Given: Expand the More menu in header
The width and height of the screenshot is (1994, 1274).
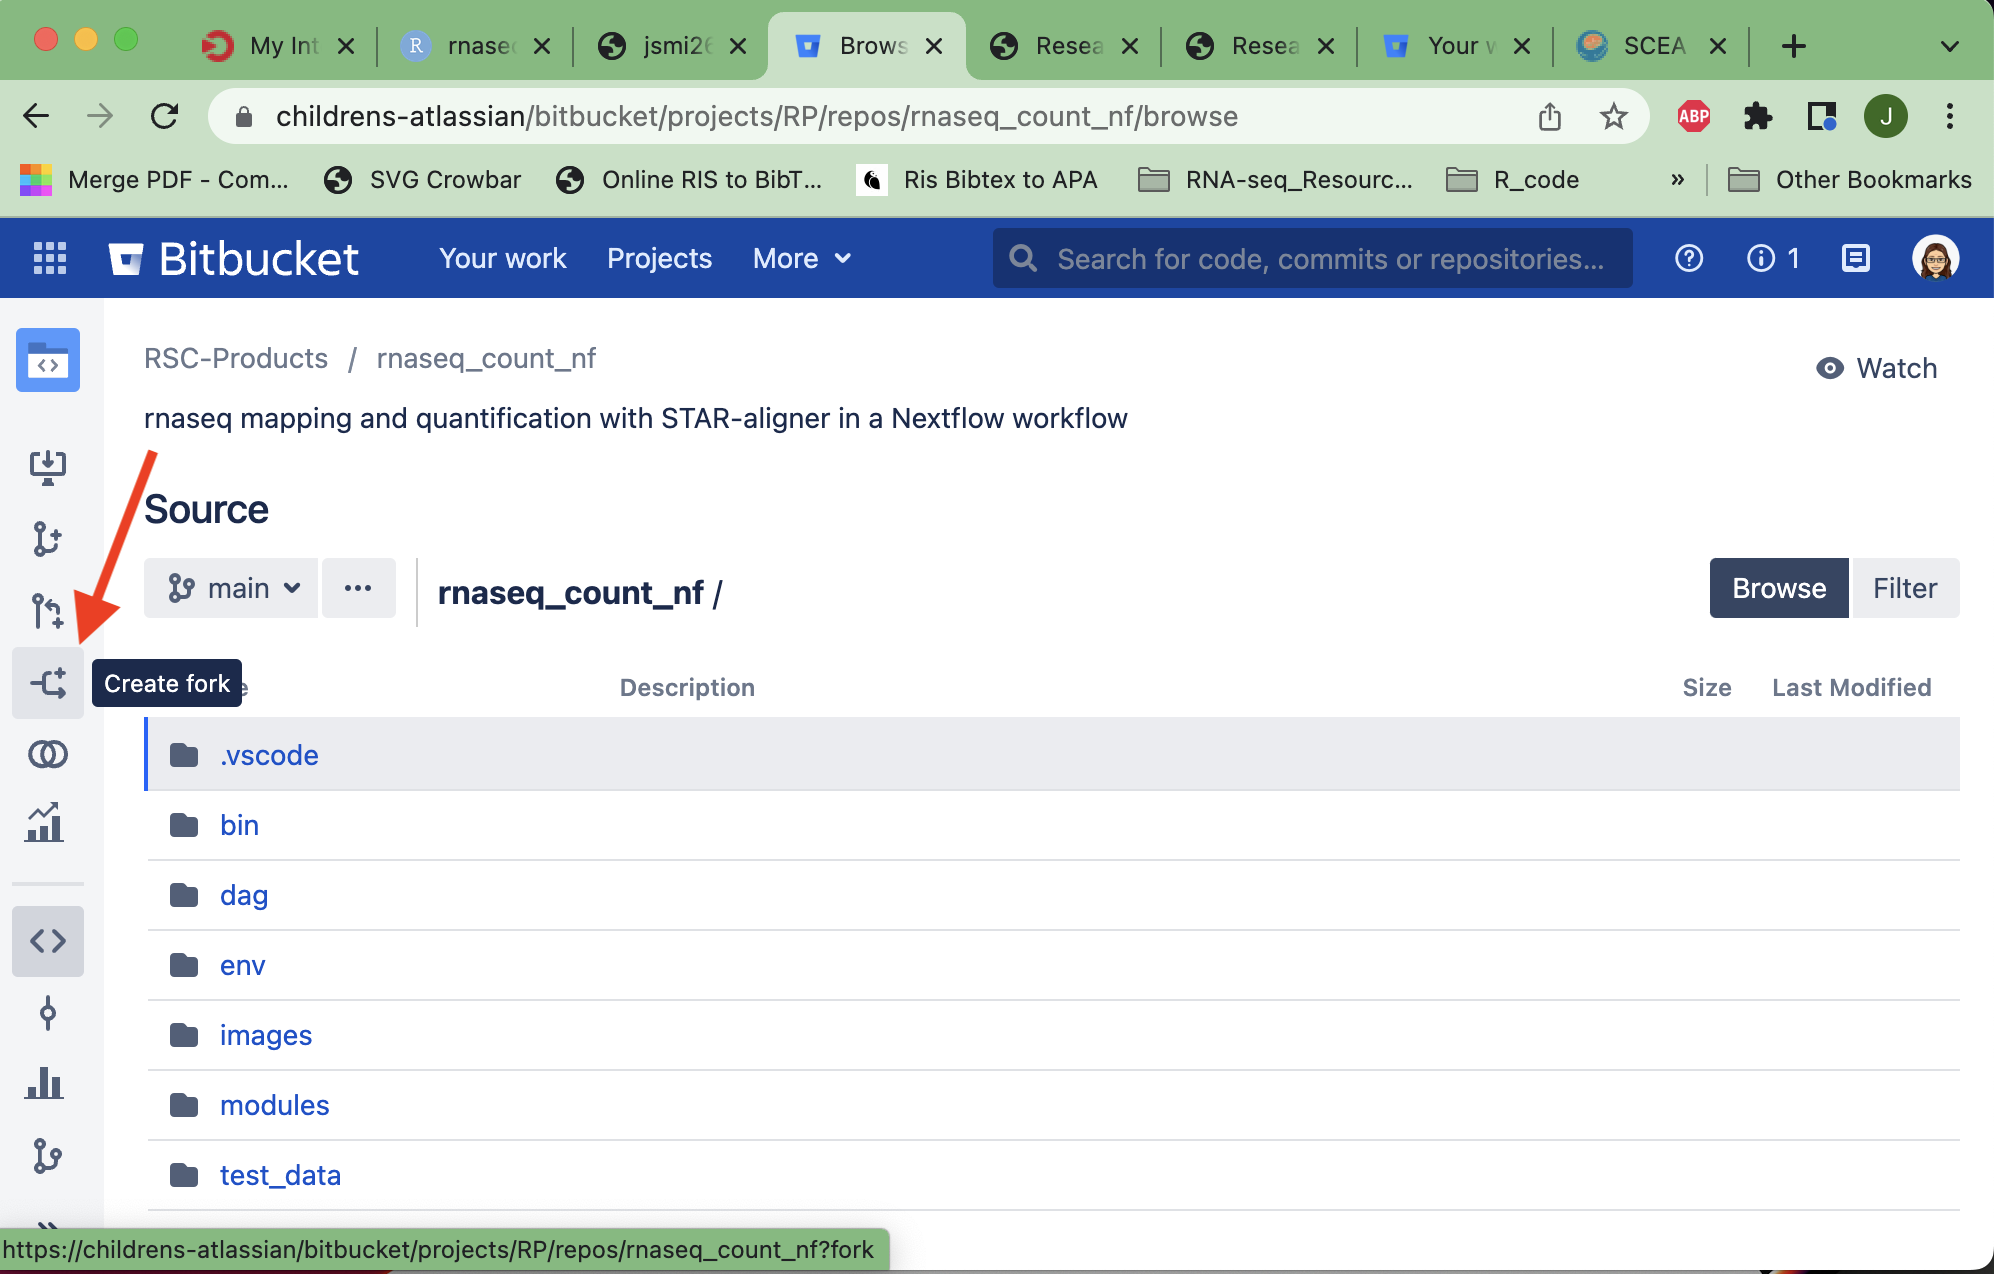Looking at the screenshot, I should pyautogui.click(x=803, y=258).
